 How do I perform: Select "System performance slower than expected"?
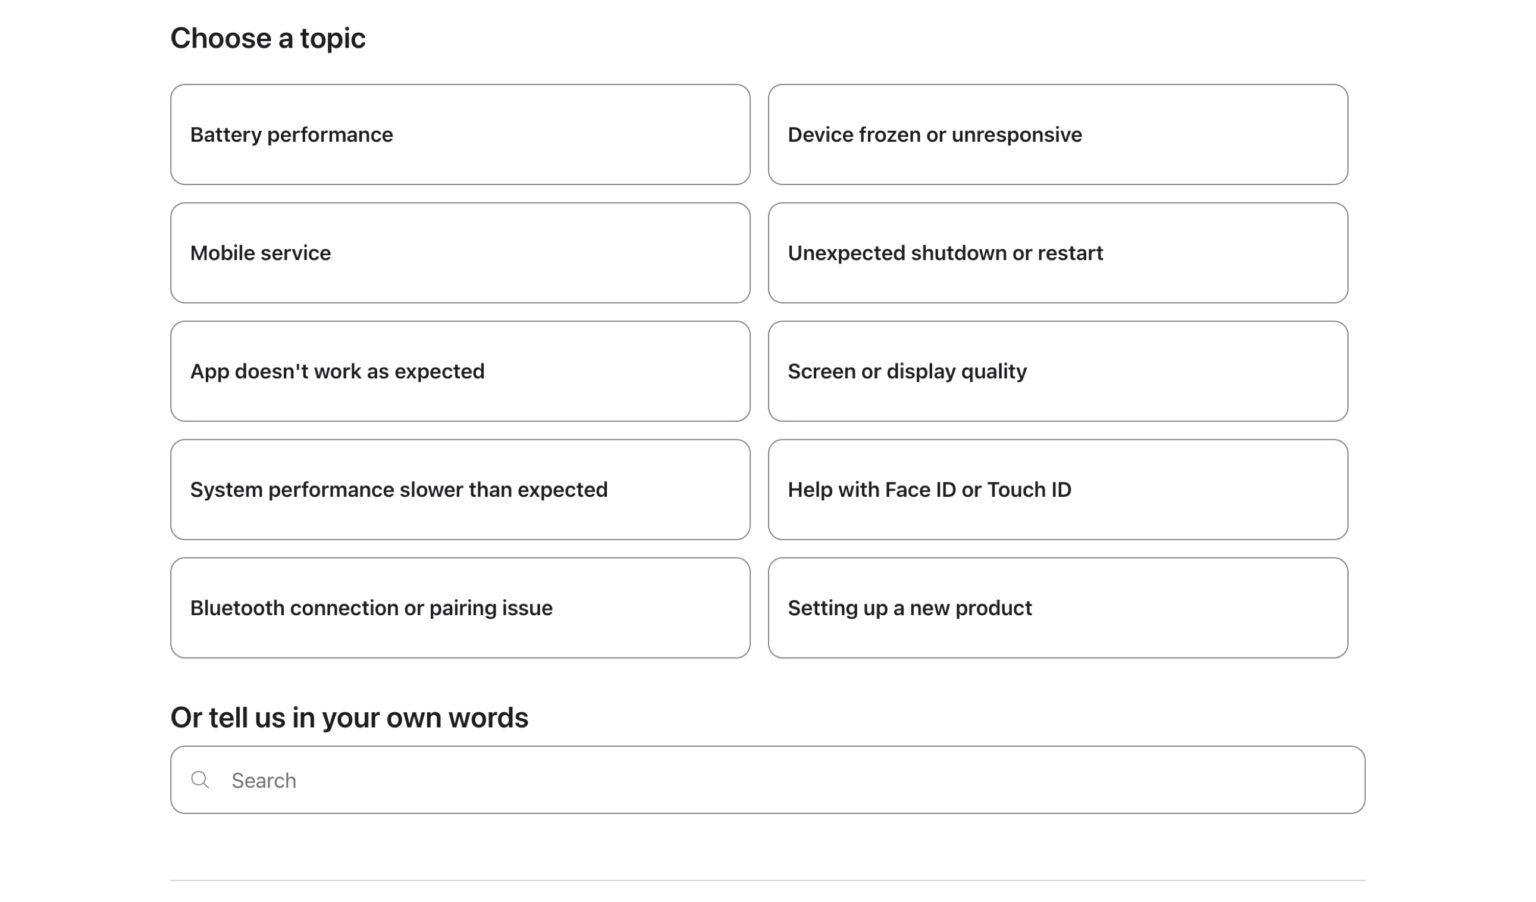click(x=460, y=489)
